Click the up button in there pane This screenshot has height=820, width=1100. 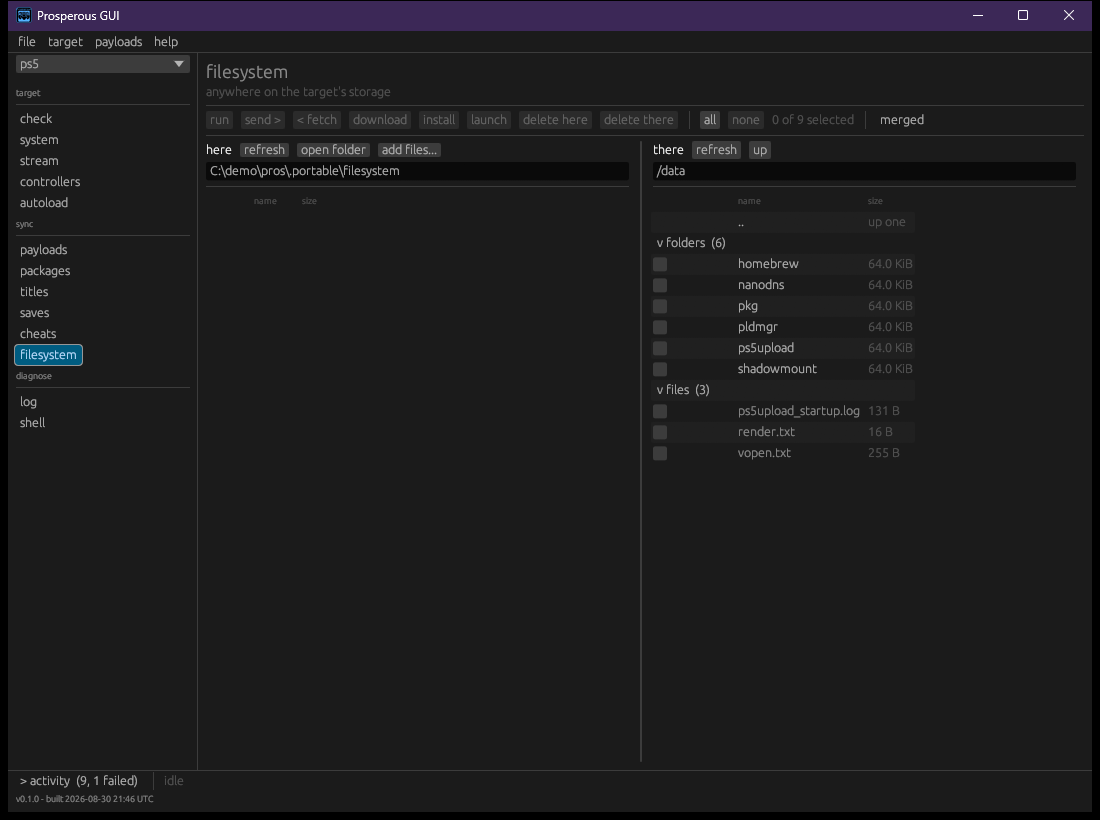coord(760,150)
